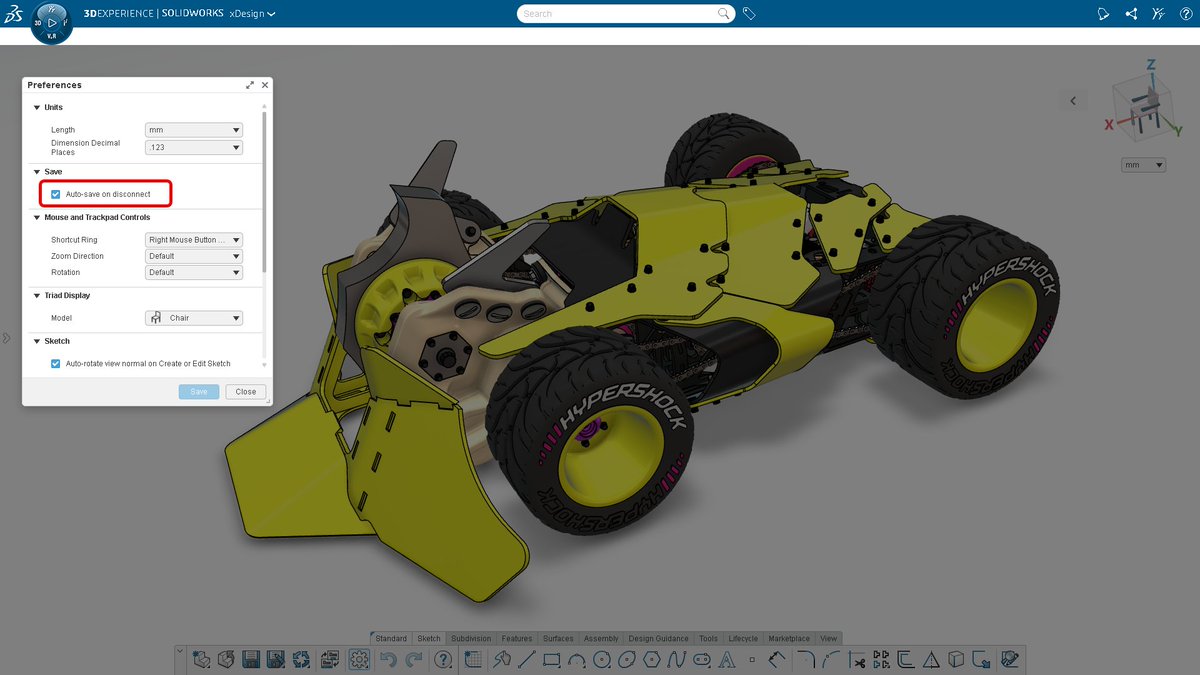This screenshot has width=1200, height=675.
Task: Select the Slot sketch tool
Action: [x=702, y=659]
